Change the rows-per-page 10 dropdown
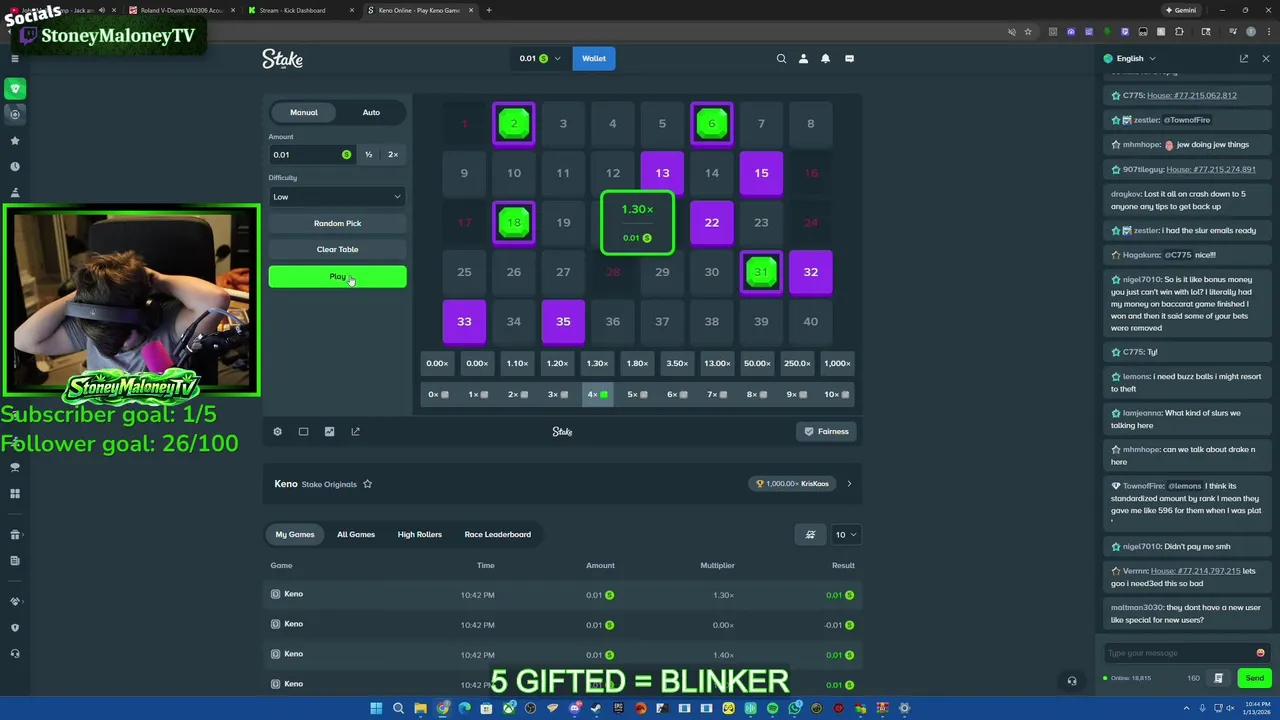 [845, 534]
